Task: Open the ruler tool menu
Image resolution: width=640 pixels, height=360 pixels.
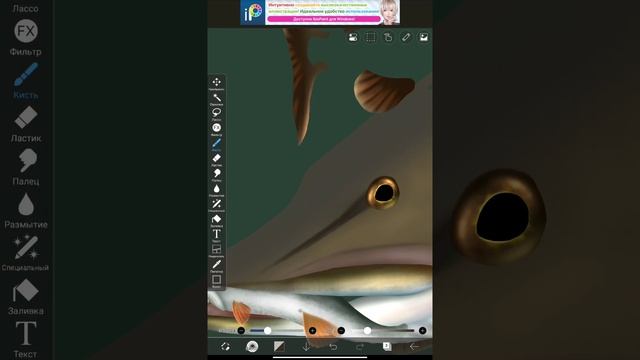Action: pos(406,38)
